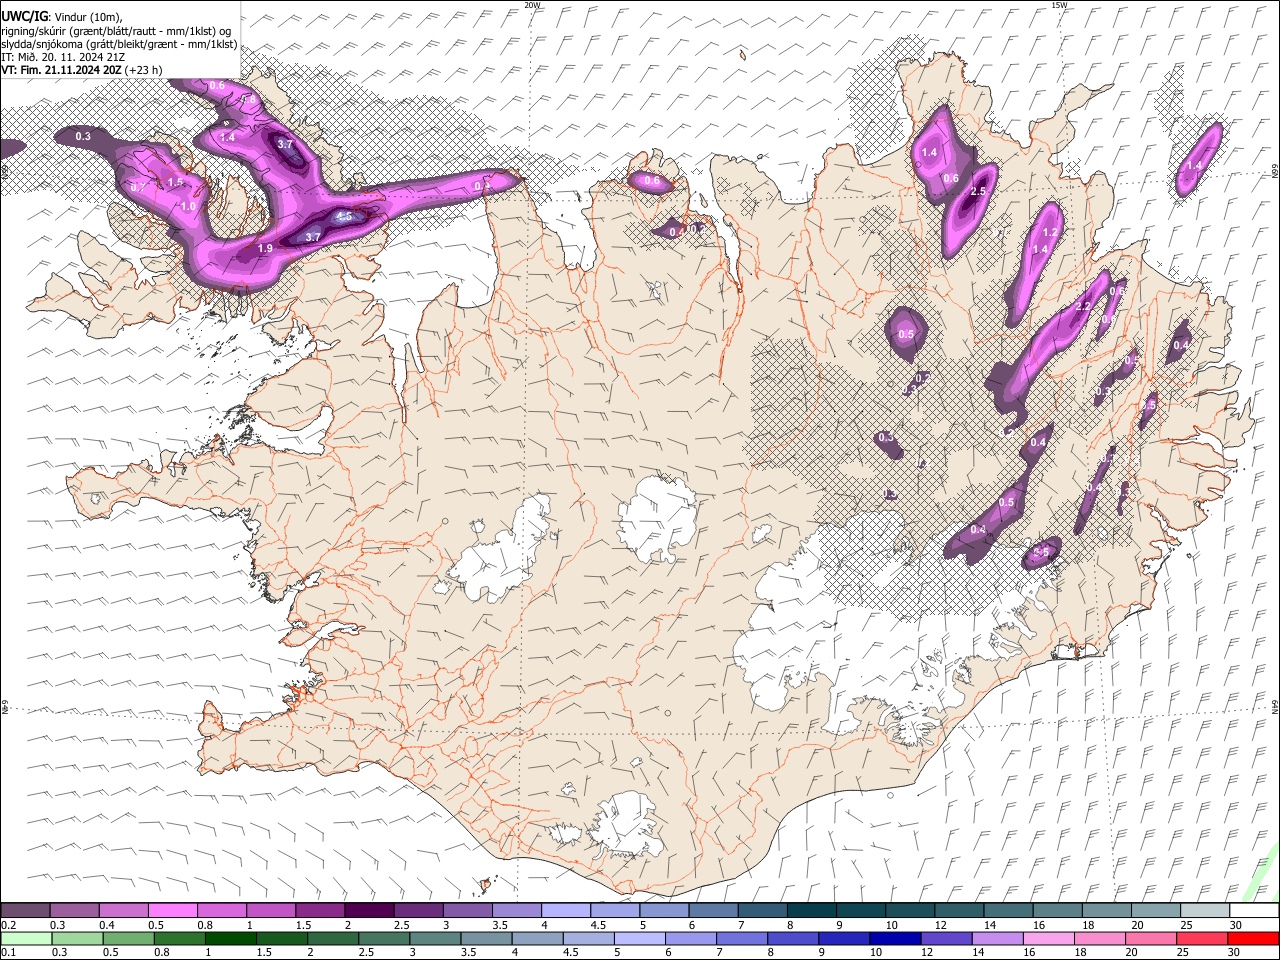
Task: Click the 2.5 precipitation label in the northeast
Action: tap(978, 192)
